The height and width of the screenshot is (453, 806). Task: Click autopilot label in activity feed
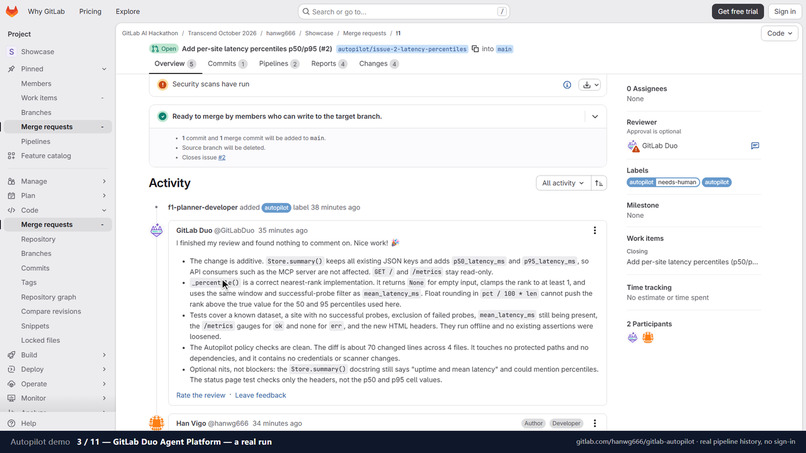pyautogui.click(x=276, y=208)
